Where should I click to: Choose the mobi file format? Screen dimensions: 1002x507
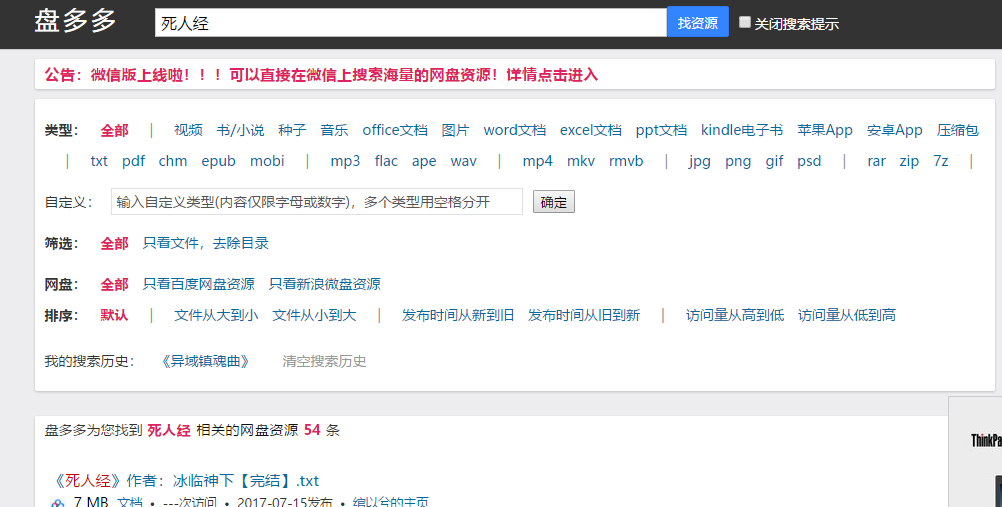[267, 161]
